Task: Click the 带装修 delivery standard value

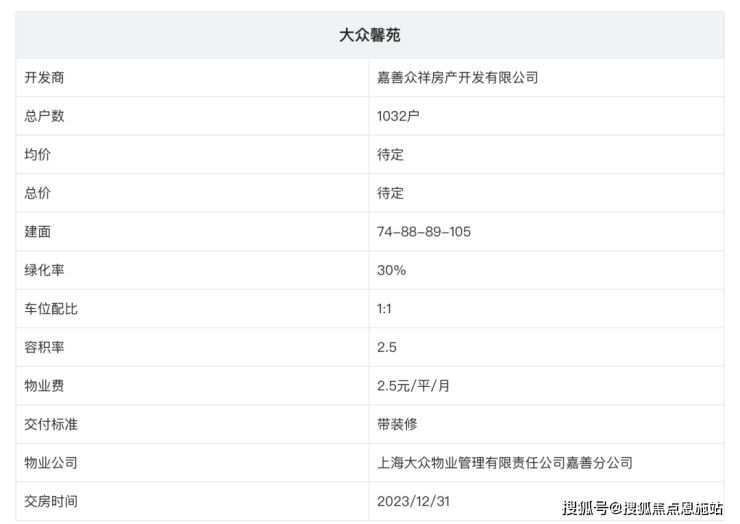Action: (x=397, y=424)
